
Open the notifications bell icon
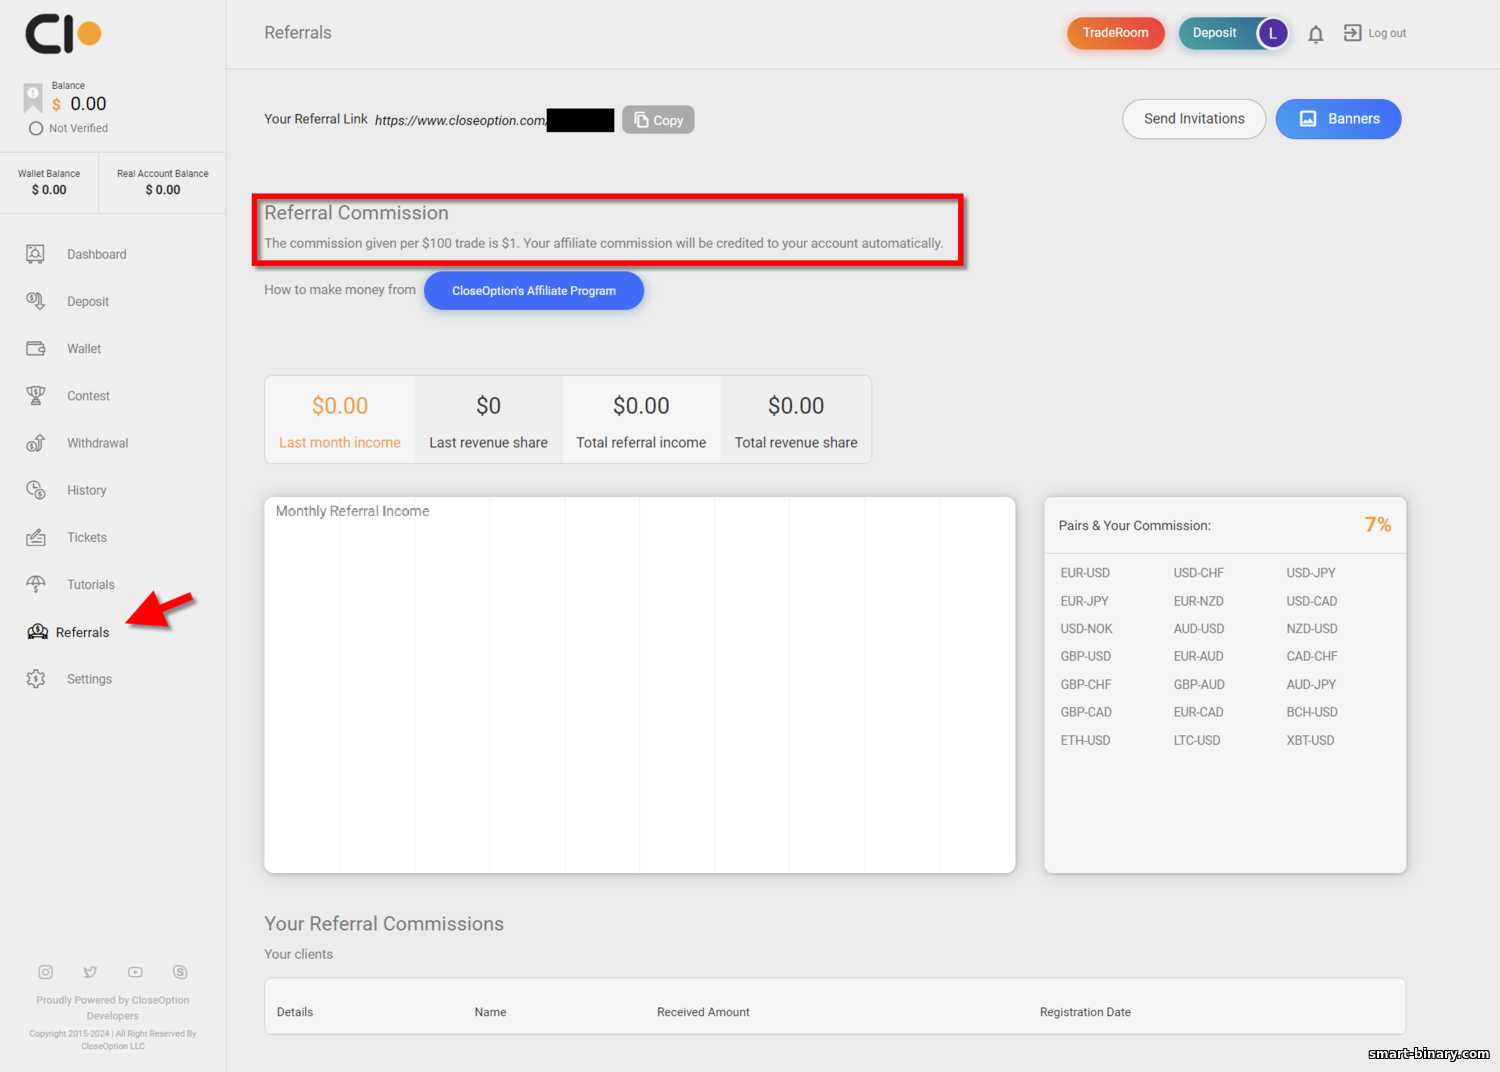(1316, 34)
